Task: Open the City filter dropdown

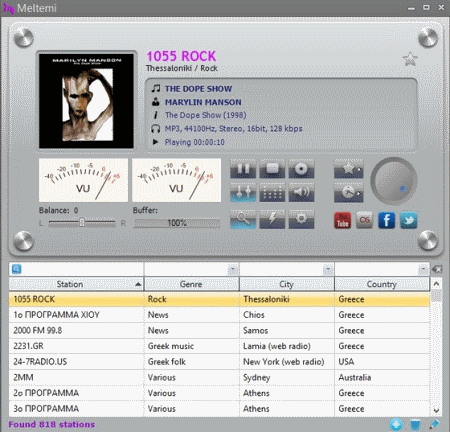Action: (328, 269)
